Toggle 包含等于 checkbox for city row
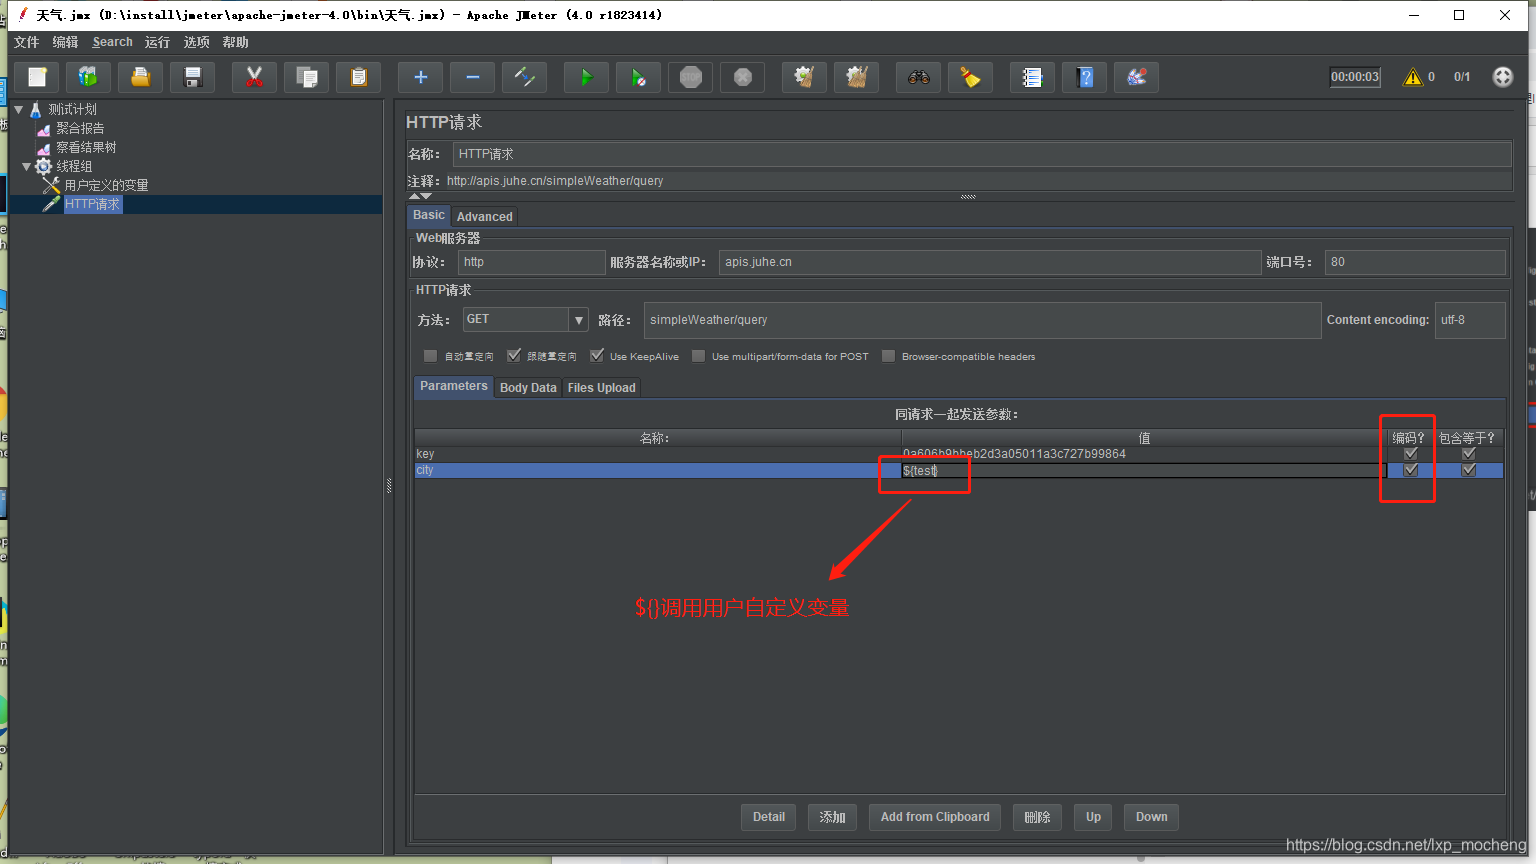The width and height of the screenshot is (1536, 864). [1468, 470]
